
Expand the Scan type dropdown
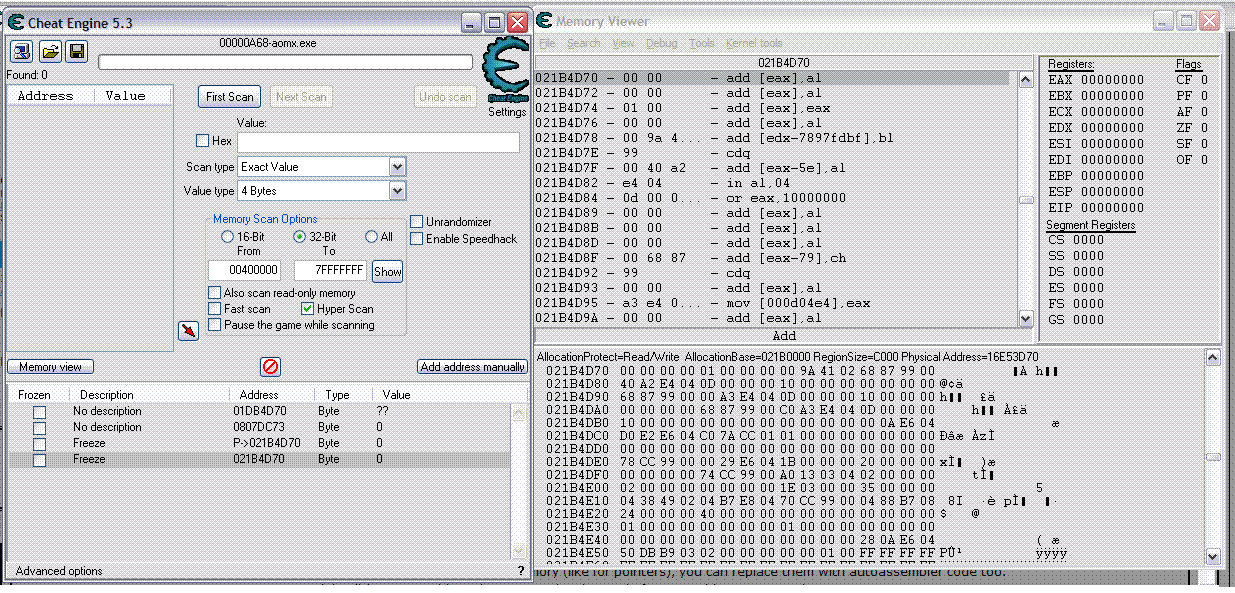coord(397,167)
